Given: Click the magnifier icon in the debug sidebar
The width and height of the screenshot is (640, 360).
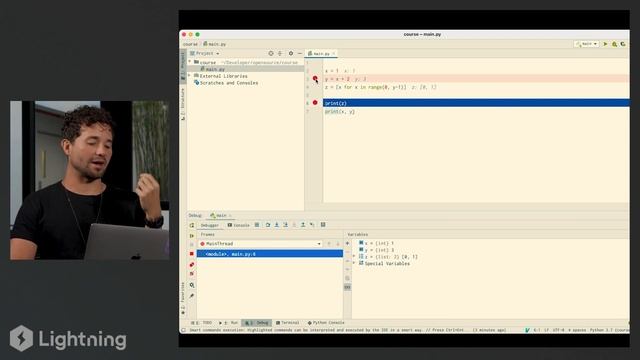Looking at the screenshot, I should click(192, 285).
